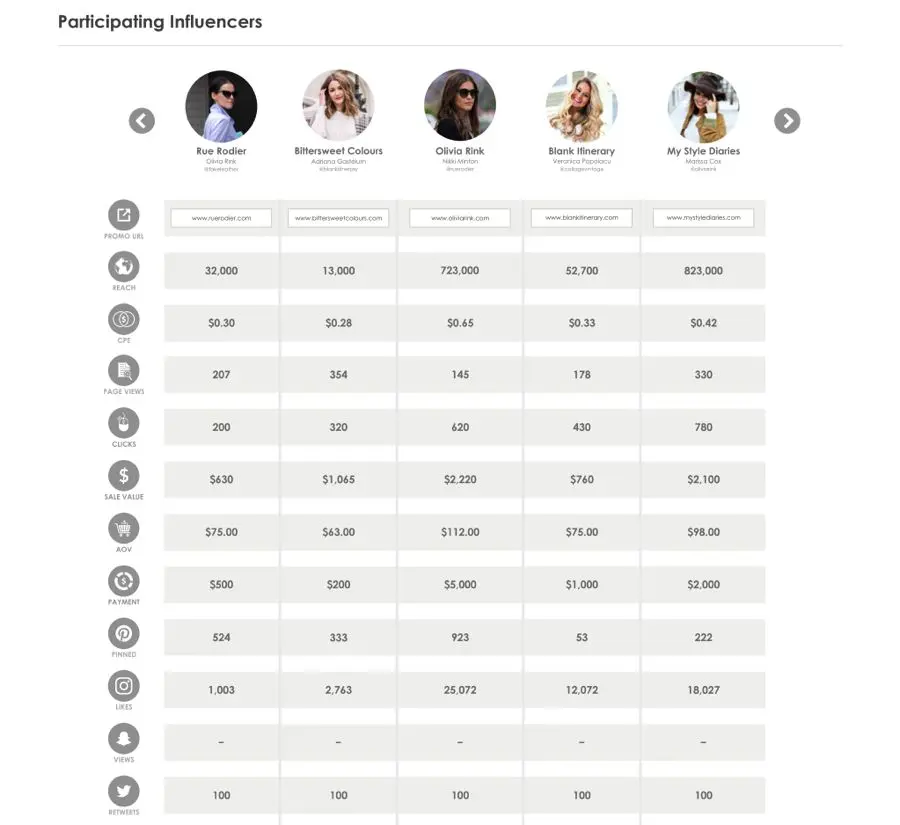Select the Olivia Rink name link
900x825 pixels.
(x=460, y=151)
